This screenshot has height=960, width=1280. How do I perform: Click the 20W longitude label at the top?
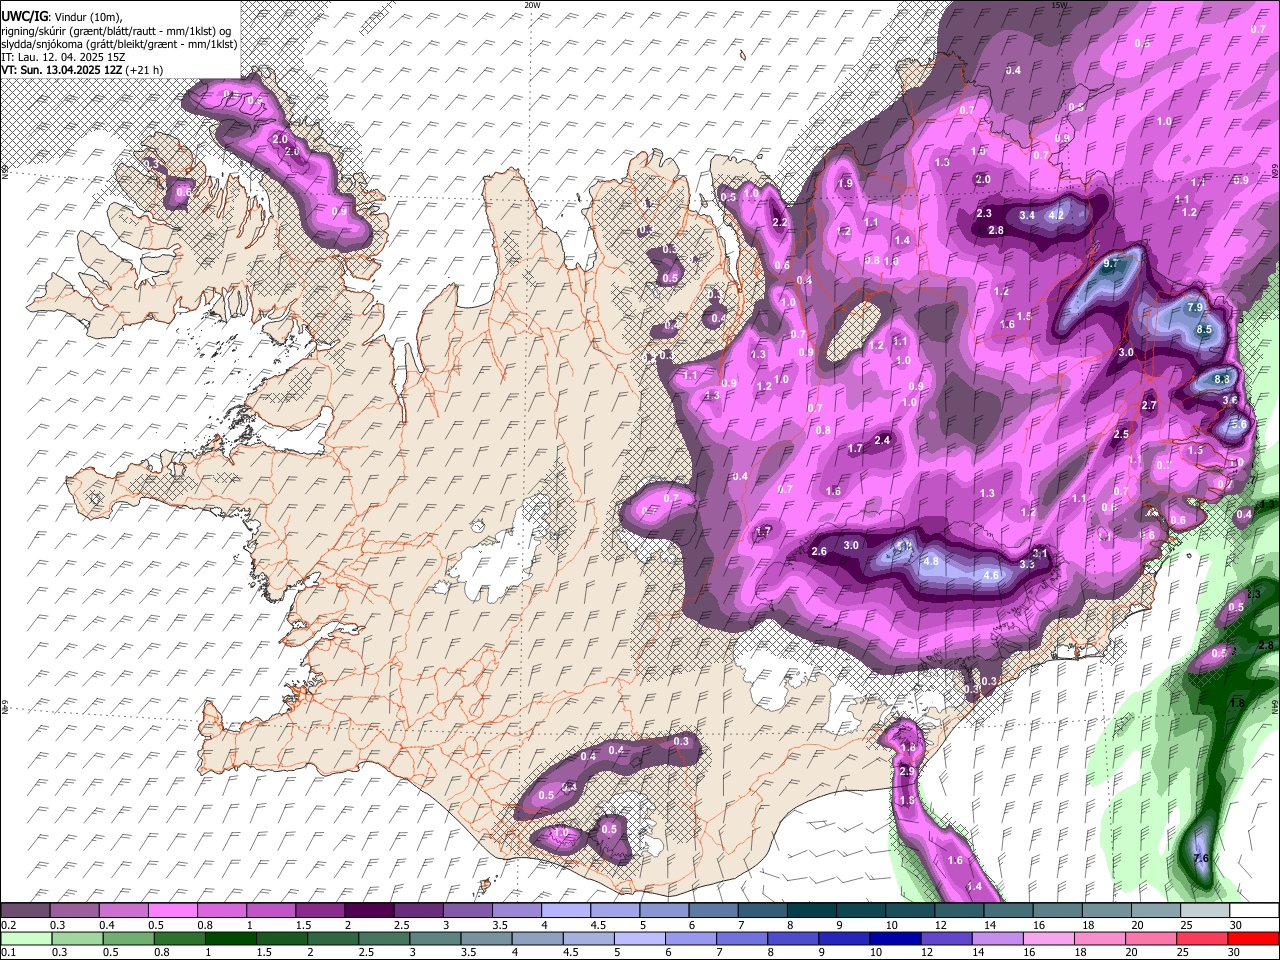pos(532,5)
